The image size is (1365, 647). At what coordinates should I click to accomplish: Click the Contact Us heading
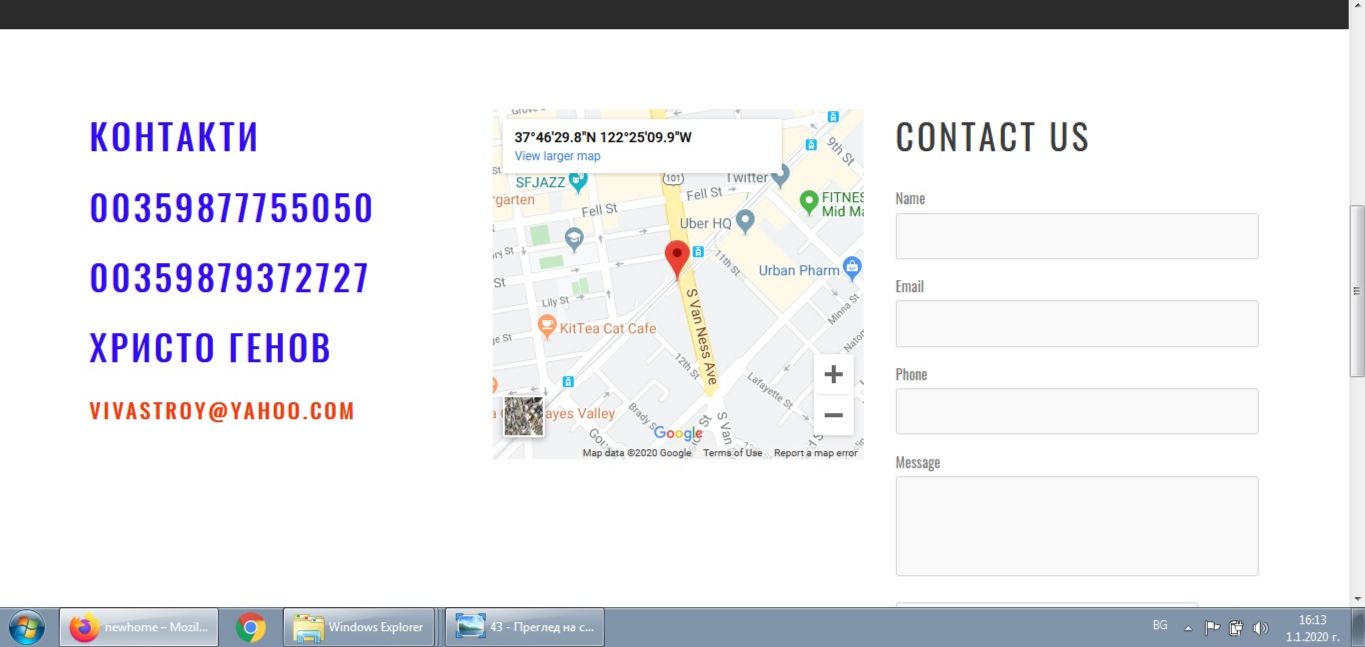click(992, 137)
